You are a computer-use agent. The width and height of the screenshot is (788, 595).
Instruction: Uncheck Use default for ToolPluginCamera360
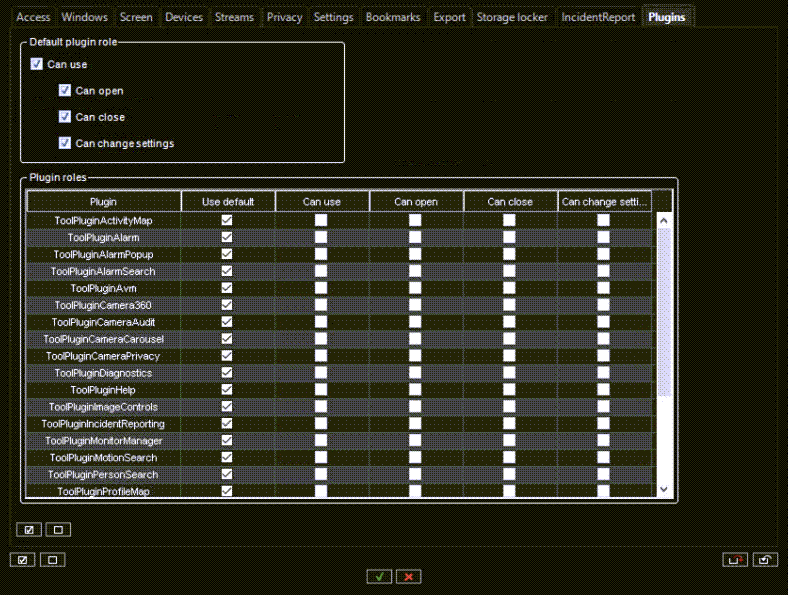227,305
